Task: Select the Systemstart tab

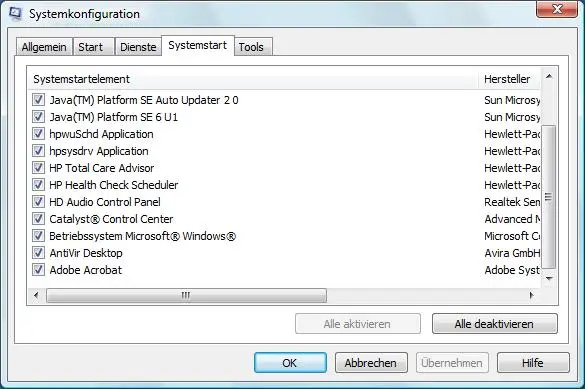Action: (x=197, y=46)
